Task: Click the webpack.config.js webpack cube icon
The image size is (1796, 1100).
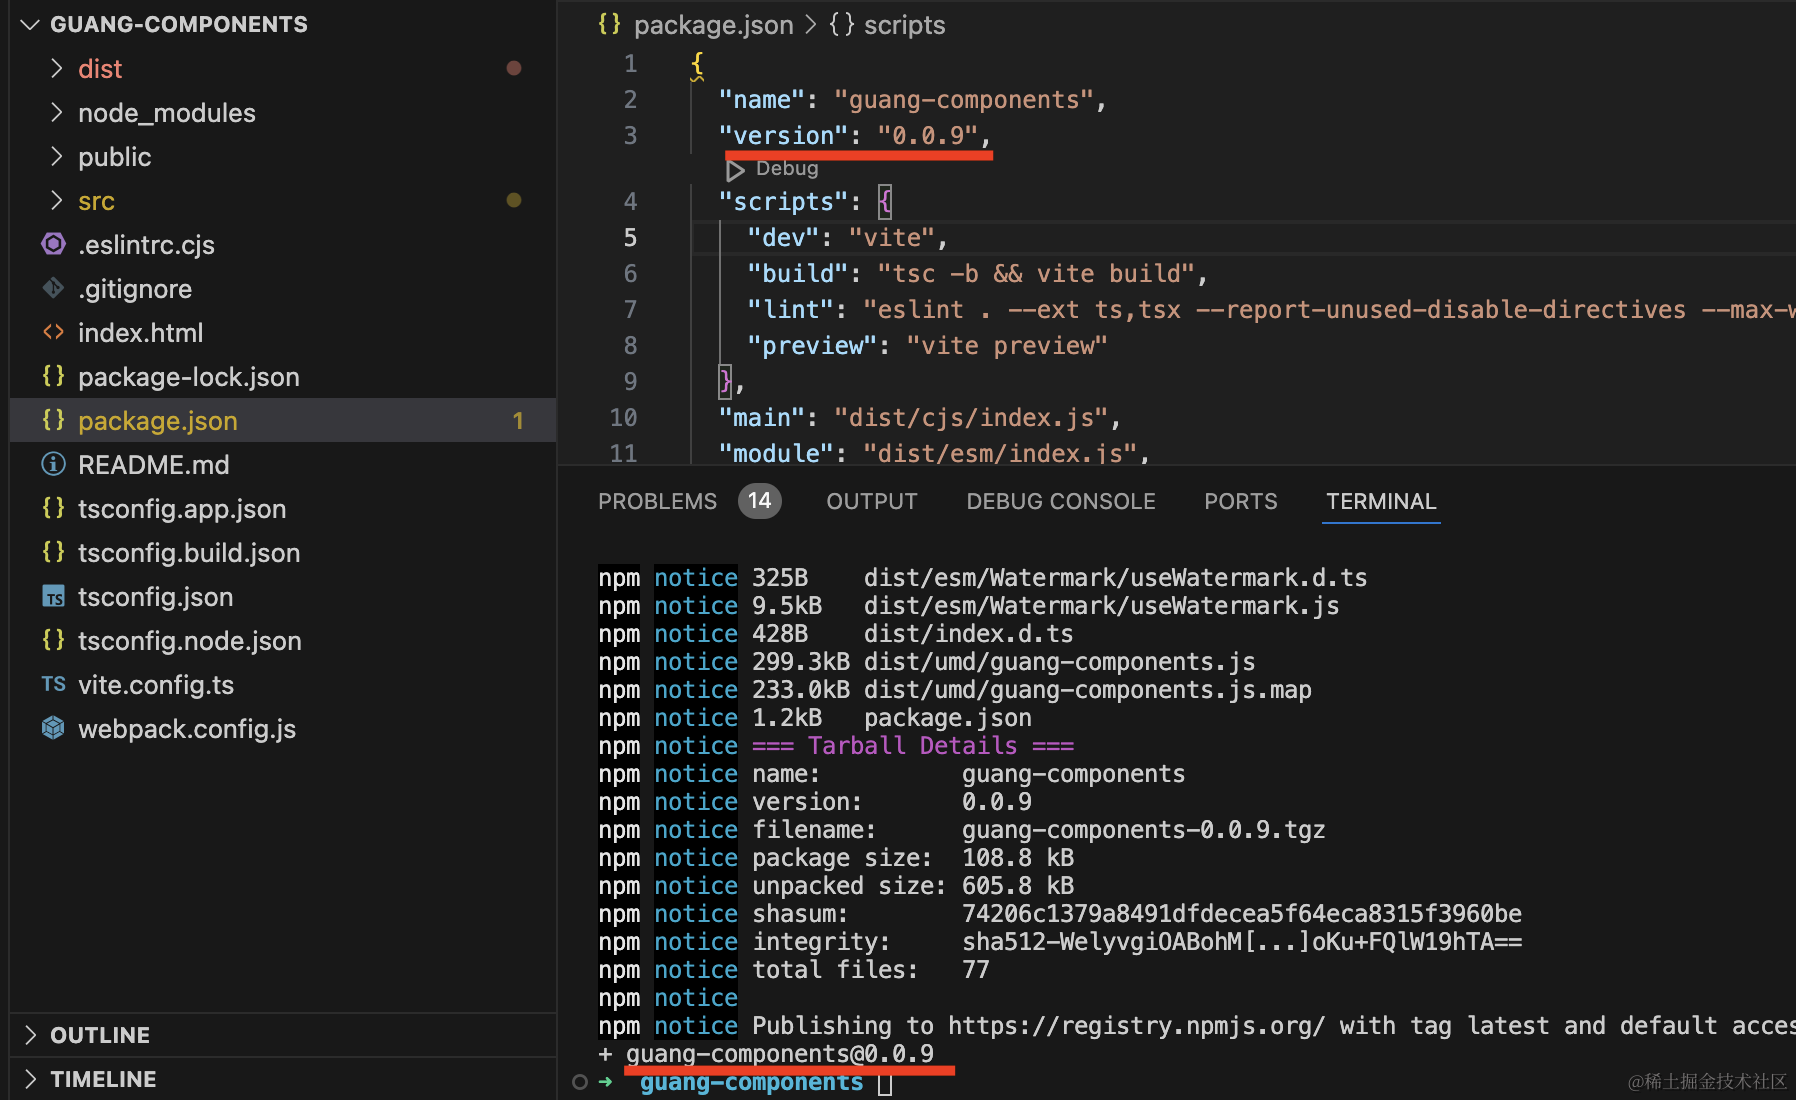Action: pyautogui.click(x=53, y=728)
